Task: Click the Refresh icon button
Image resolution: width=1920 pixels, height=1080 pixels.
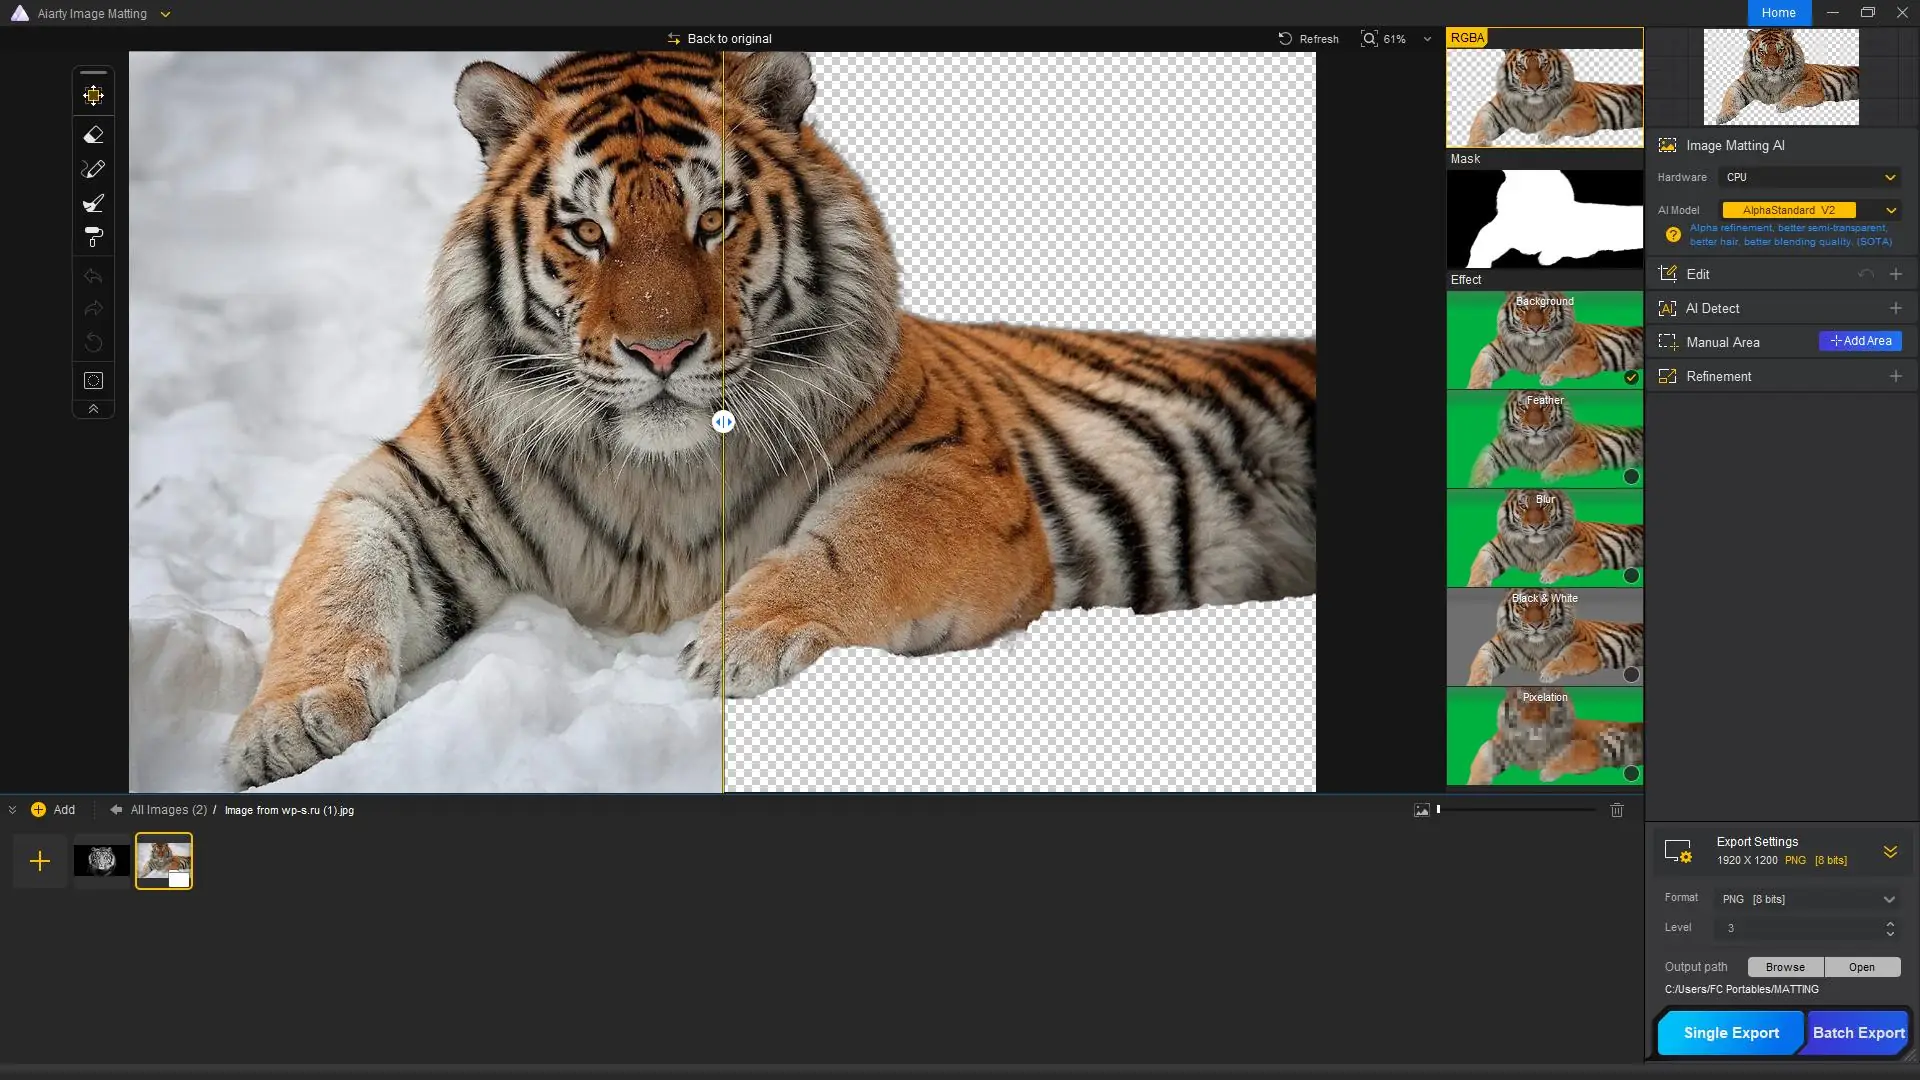Action: coord(1285,38)
